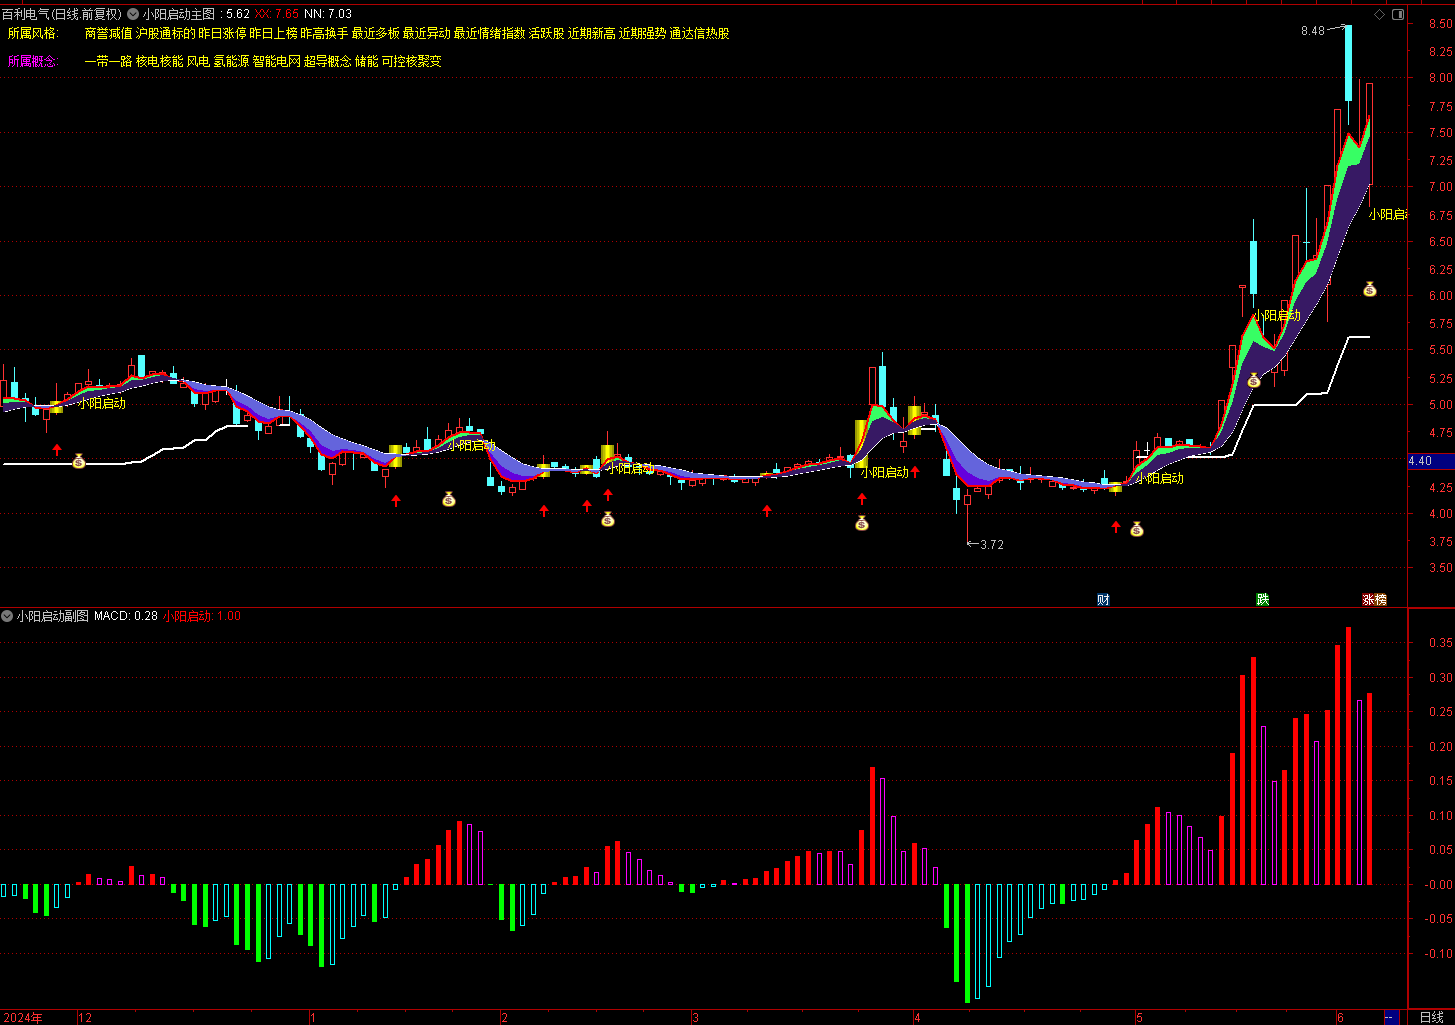Click the 小阳启动主图 indicator name
Image resolution: width=1455 pixels, height=1025 pixels.
pyautogui.click(x=179, y=14)
